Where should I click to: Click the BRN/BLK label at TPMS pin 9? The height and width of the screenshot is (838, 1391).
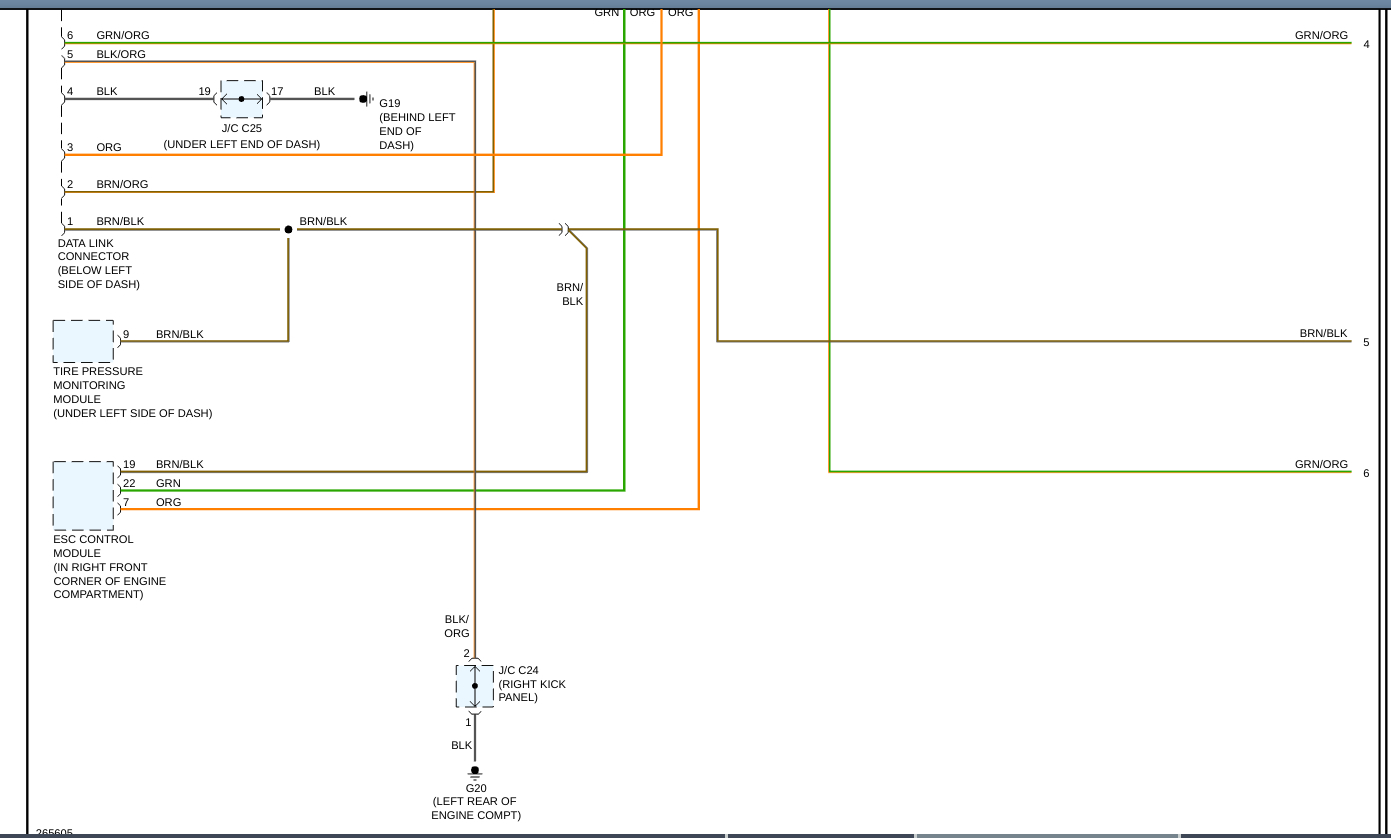179,334
